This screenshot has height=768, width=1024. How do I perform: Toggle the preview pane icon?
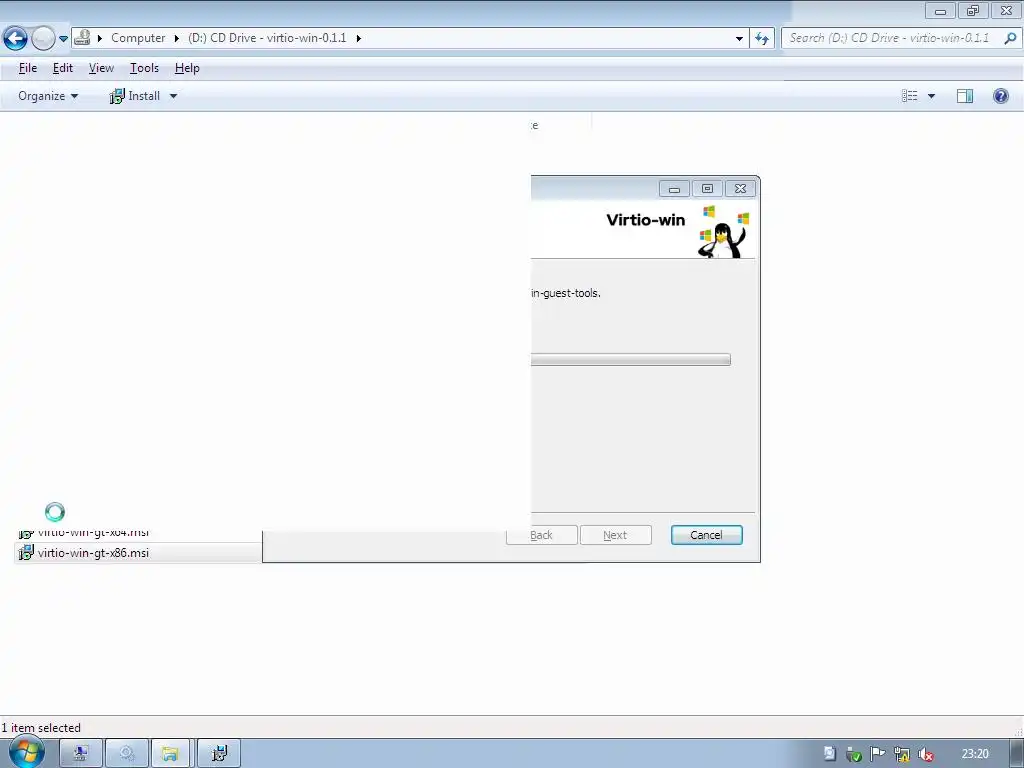(965, 96)
